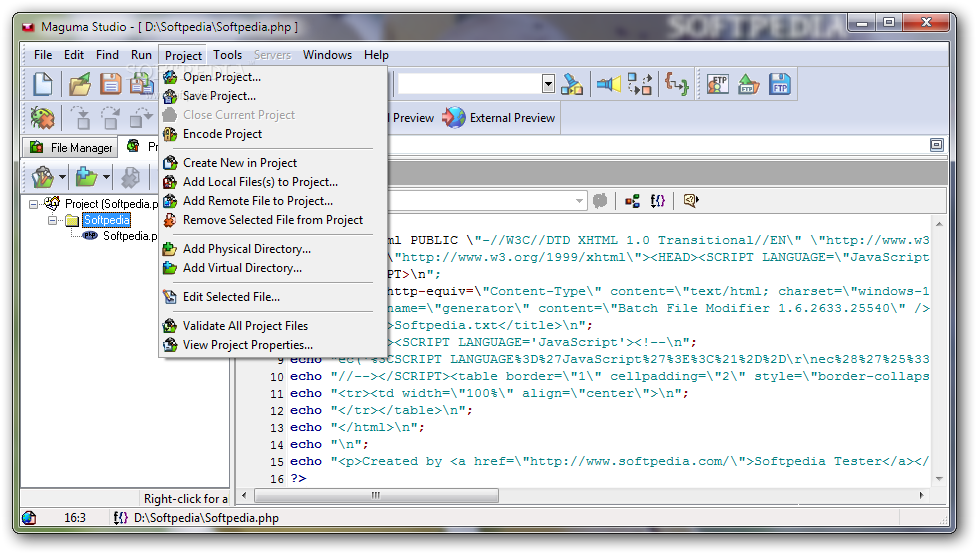This screenshot has width=977, height=554.
Task: Select Remove Selected File from Project
Action: (x=273, y=220)
